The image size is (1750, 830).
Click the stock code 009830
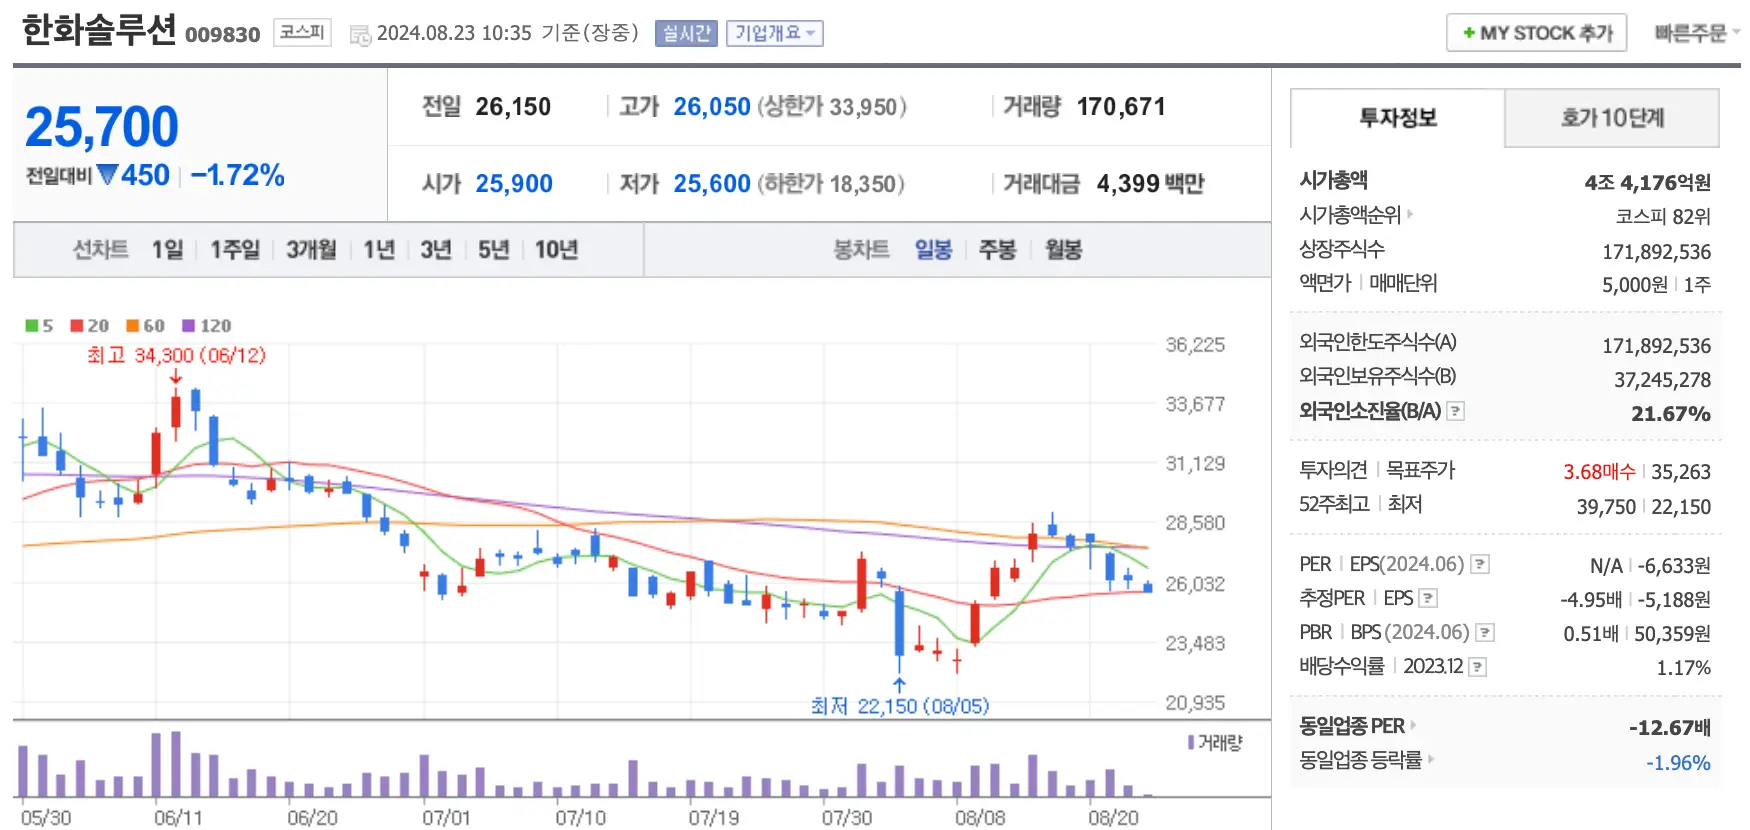click(x=222, y=35)
